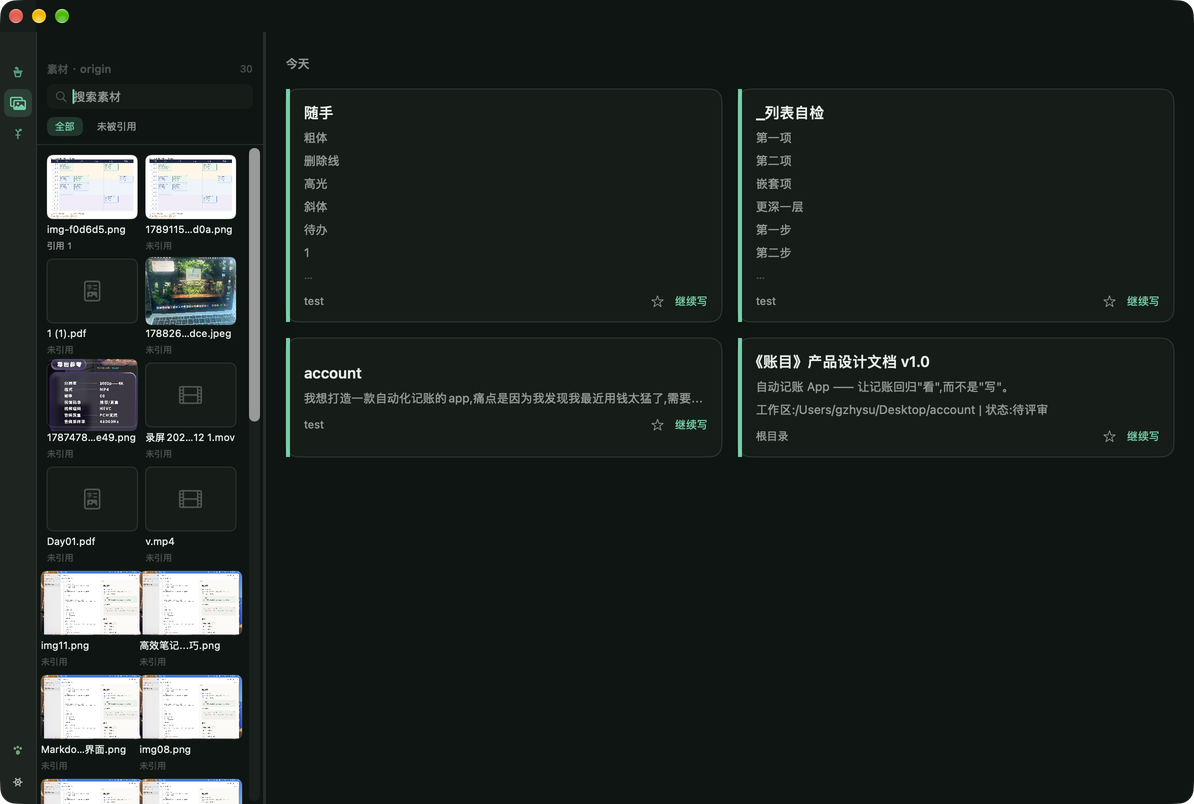Open the potted plant sidebar icon

click(x=18, y=72)
